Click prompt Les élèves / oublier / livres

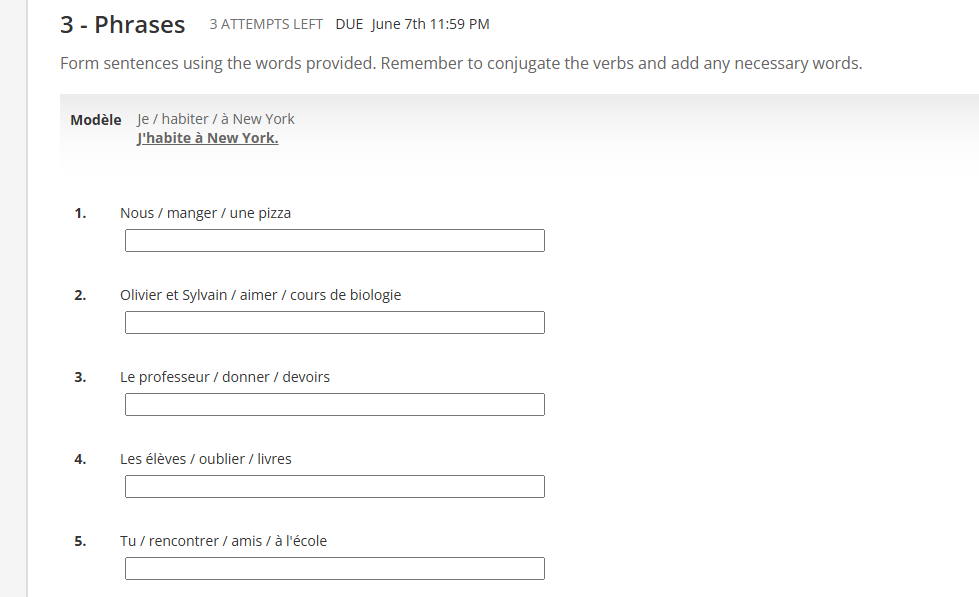[x=205, y=458]
